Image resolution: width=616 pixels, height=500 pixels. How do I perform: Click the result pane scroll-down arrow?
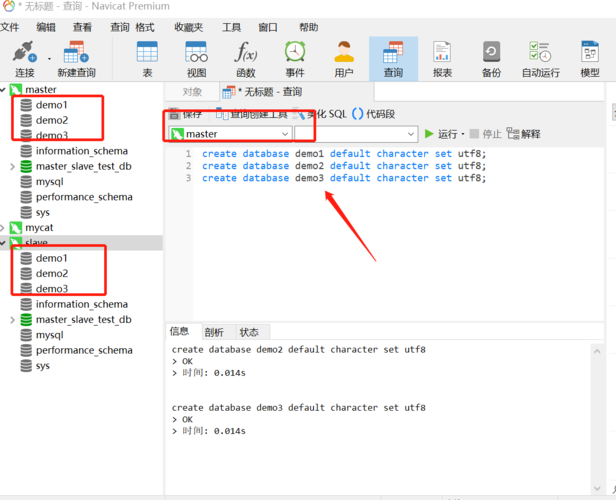[597, 489]
